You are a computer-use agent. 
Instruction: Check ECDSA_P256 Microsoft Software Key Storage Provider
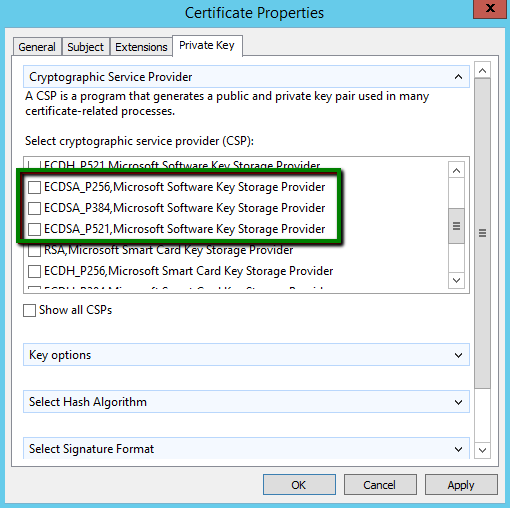[34, 187]
